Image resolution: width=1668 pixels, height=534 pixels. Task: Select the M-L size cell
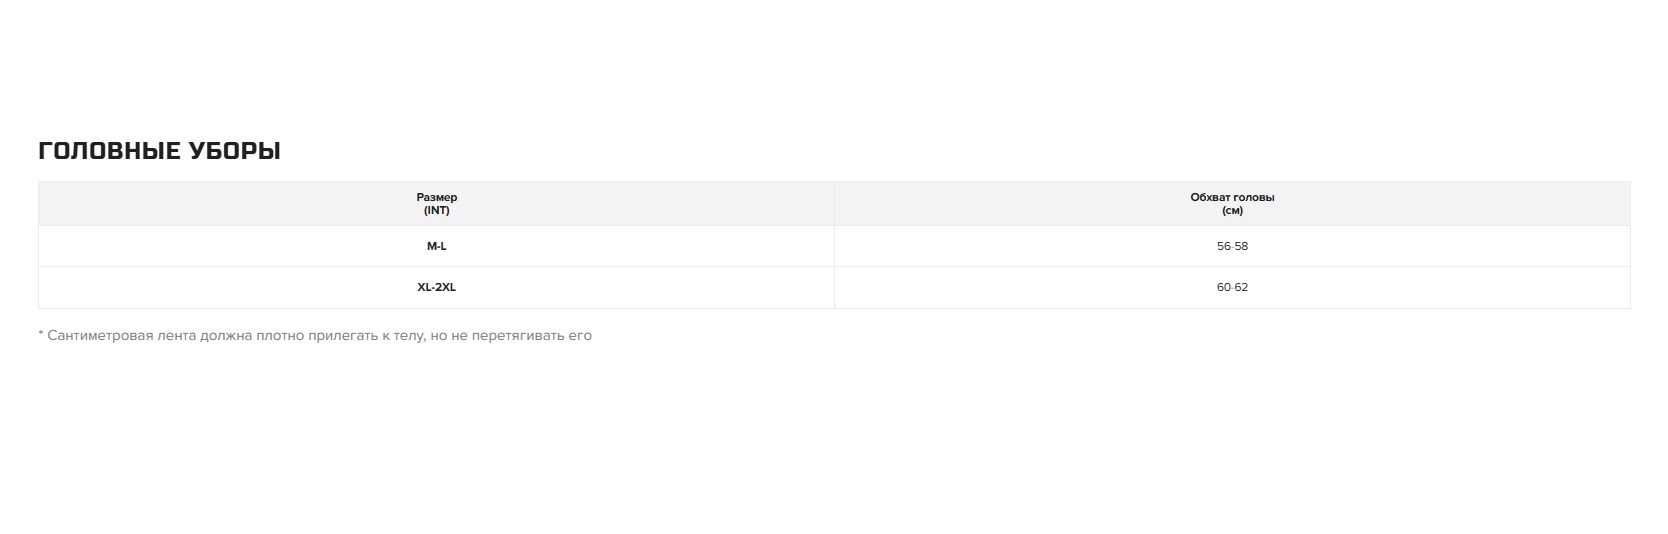click(x=437, y=246)
